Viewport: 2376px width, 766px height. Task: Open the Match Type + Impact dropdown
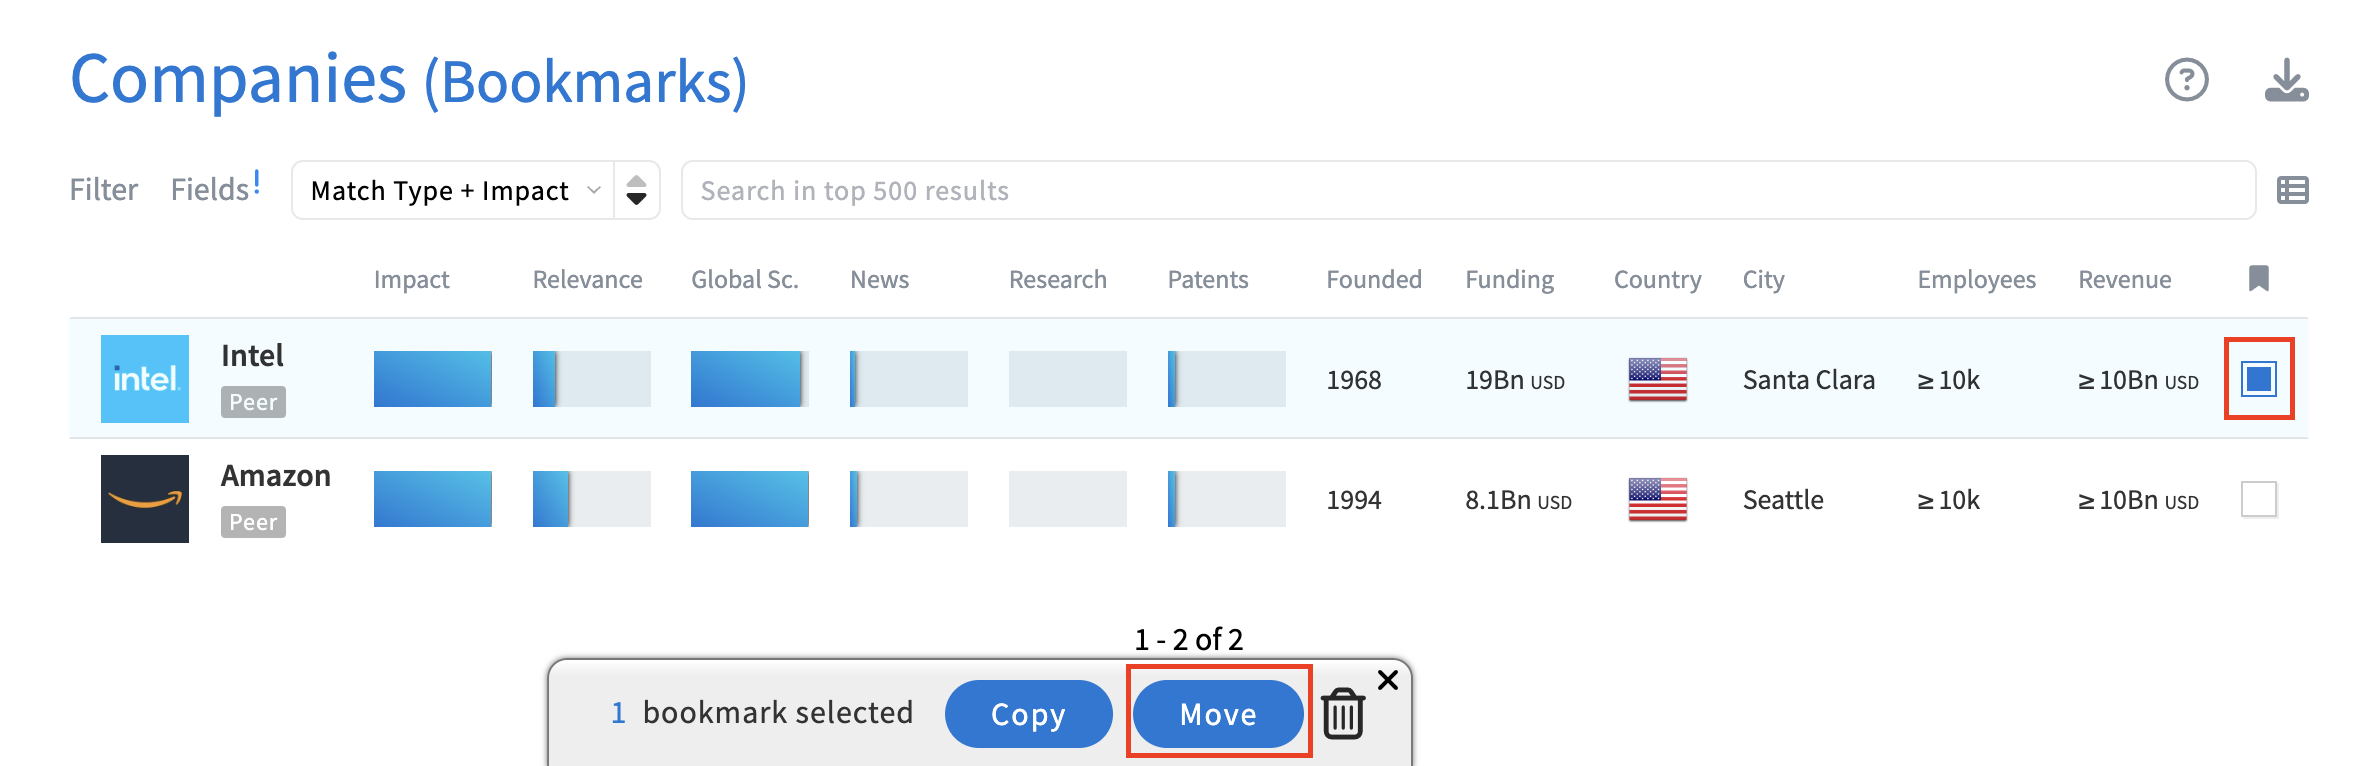(x=453, y=190)
